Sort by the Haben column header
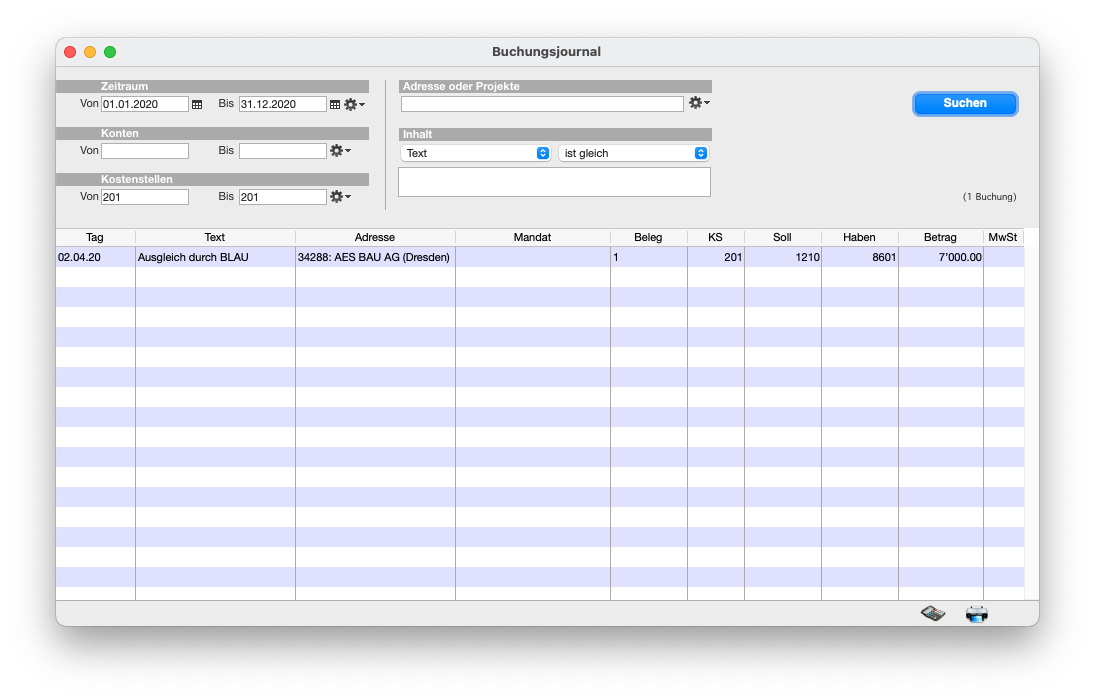Screen dimensions: 1095x700 (x=860, y=238)
